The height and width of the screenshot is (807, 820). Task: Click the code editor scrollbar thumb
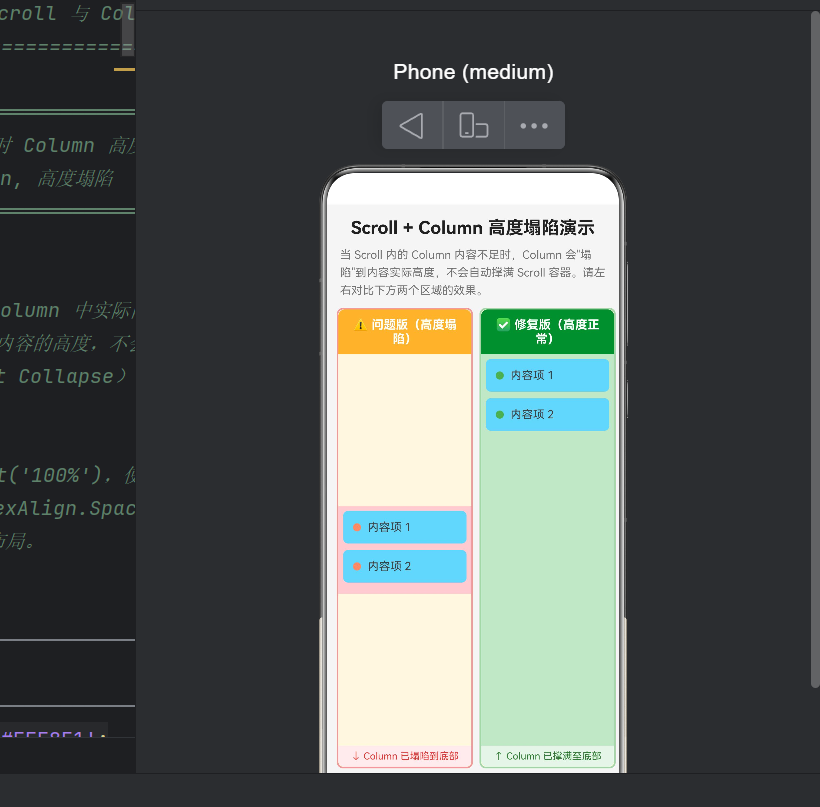tap(128, 28)
